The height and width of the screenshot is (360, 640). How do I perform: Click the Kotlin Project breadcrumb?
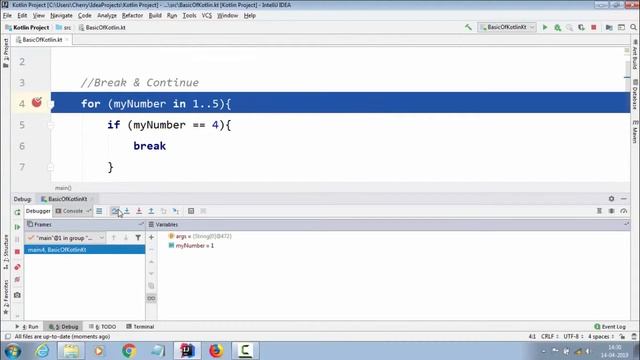[x=27, y=27]
